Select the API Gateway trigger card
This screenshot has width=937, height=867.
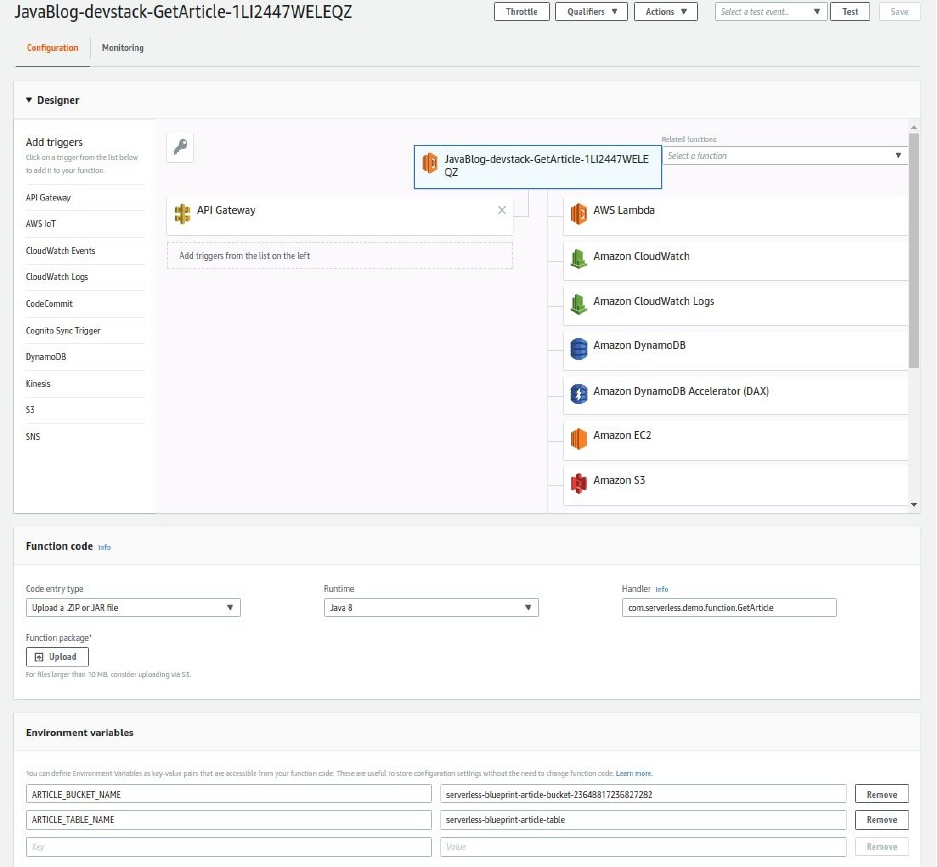tap(339, 216)
